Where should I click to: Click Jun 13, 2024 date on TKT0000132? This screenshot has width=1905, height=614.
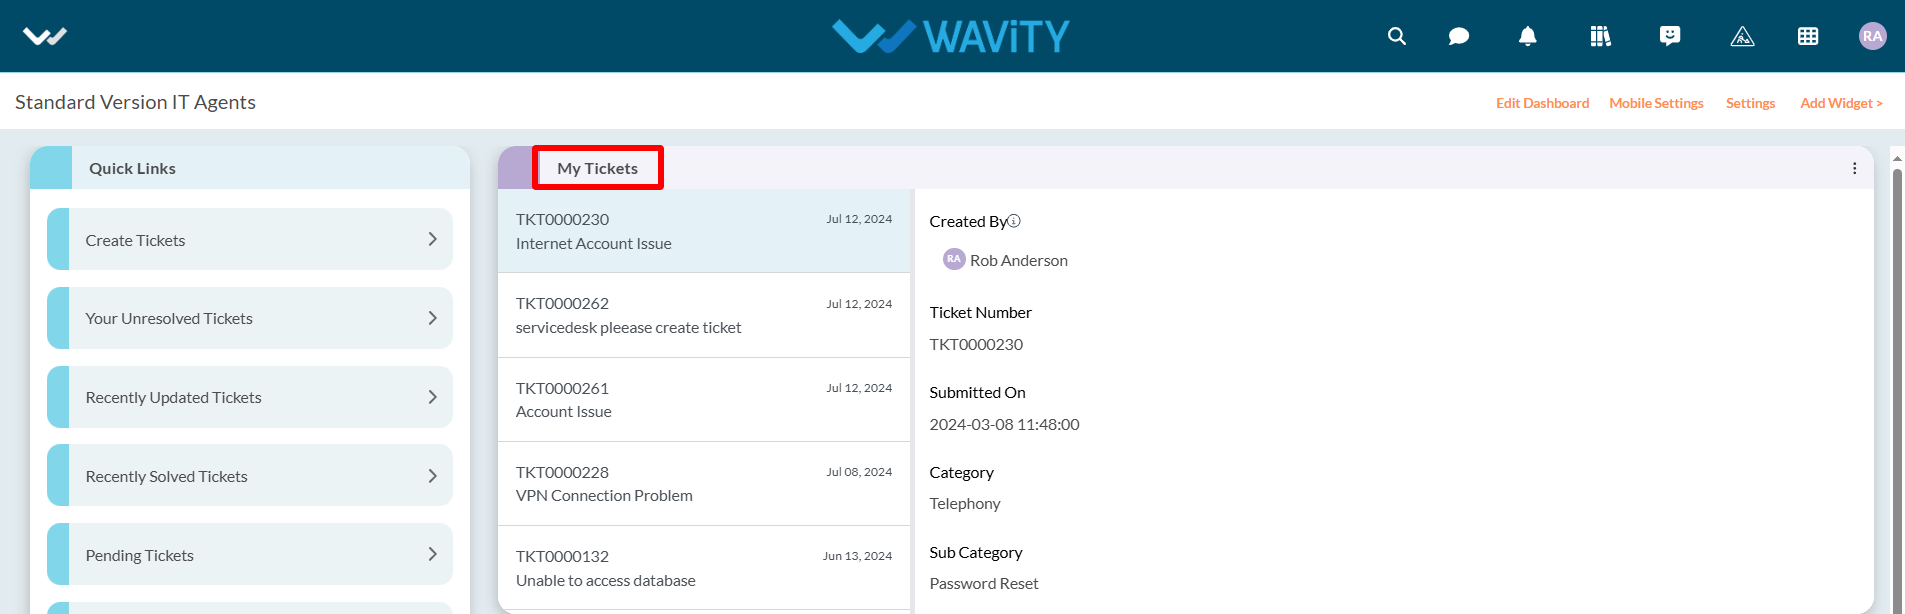pos(857,556)
